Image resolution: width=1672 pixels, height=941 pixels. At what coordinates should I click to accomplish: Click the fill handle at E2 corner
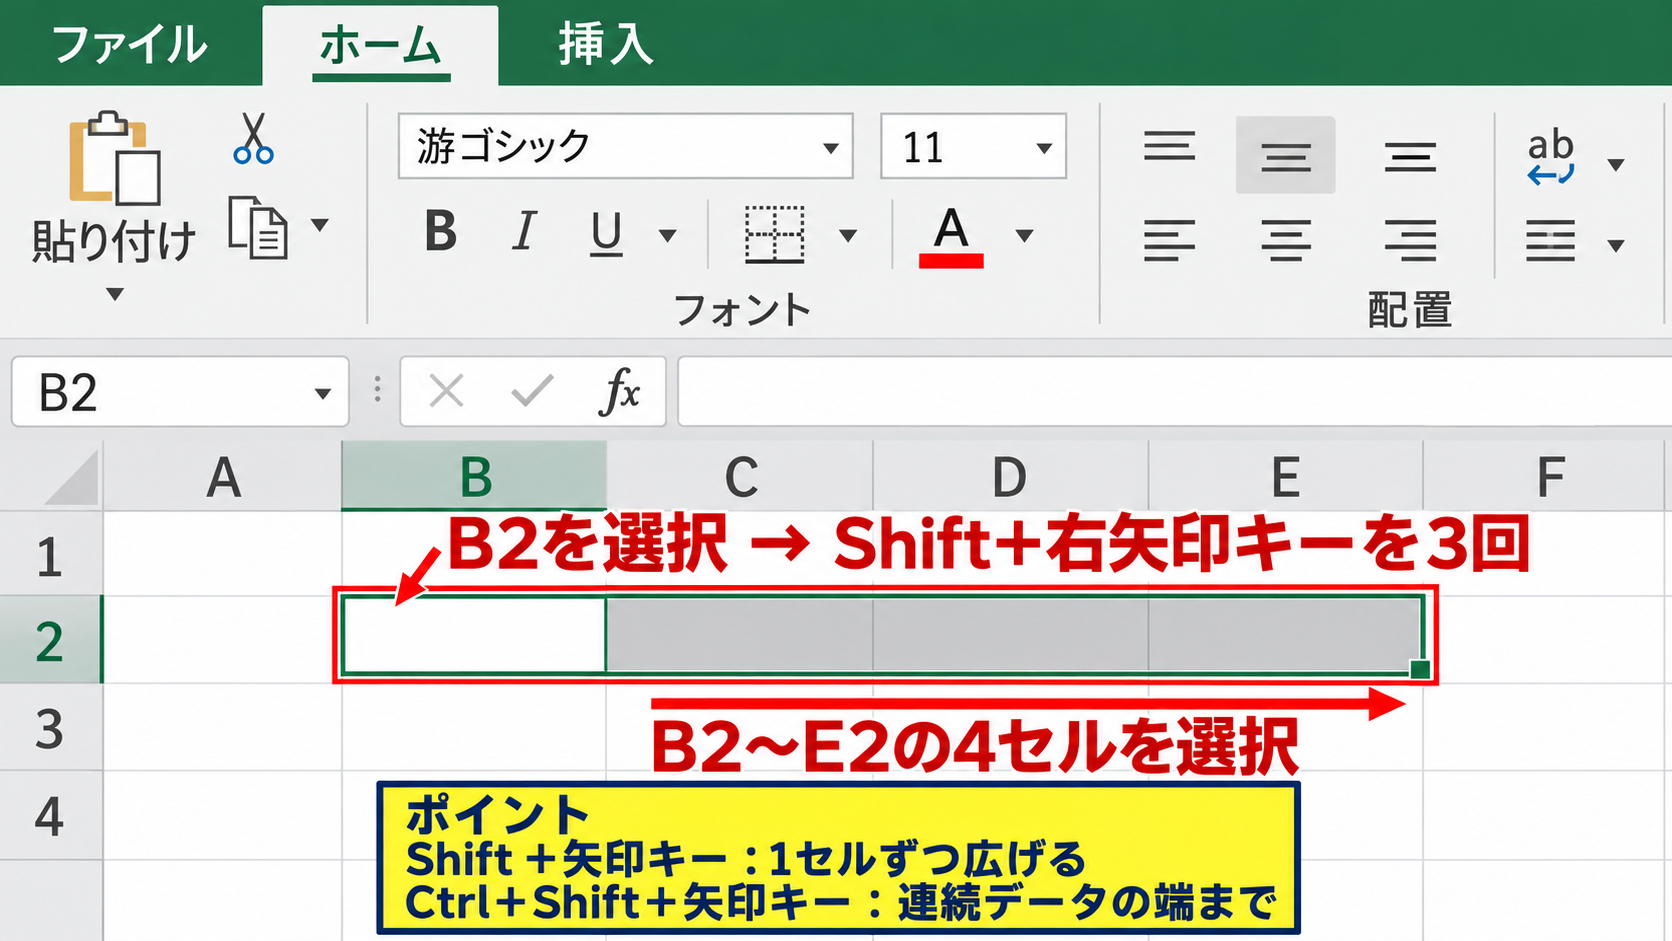pos(1420,669)
